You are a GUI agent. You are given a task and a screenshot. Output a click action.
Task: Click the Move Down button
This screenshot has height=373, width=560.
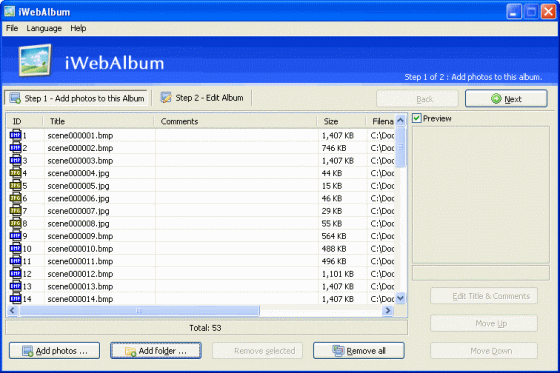(x=484, y=351)
